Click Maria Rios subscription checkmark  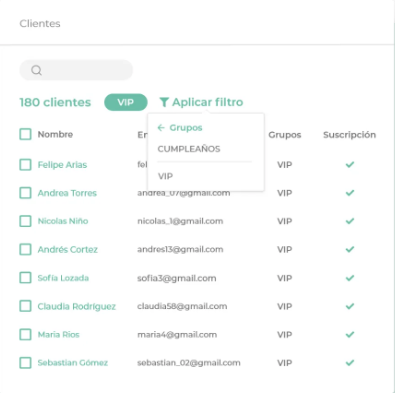click(350, 334)
